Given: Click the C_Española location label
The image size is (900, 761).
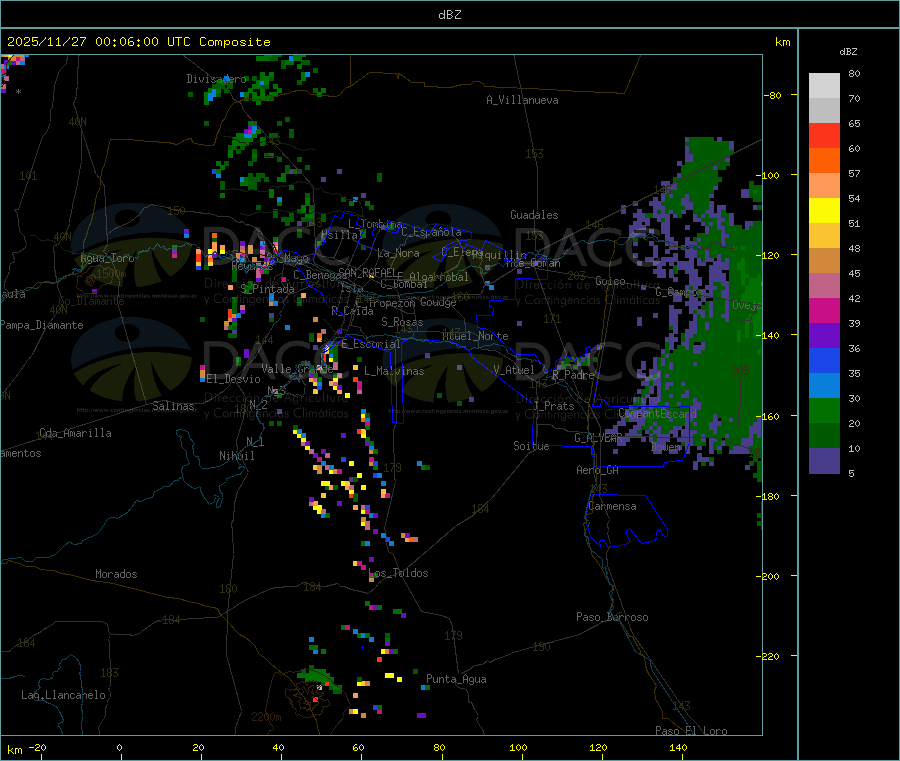Looking at the screenshot, I should (432, 232).
